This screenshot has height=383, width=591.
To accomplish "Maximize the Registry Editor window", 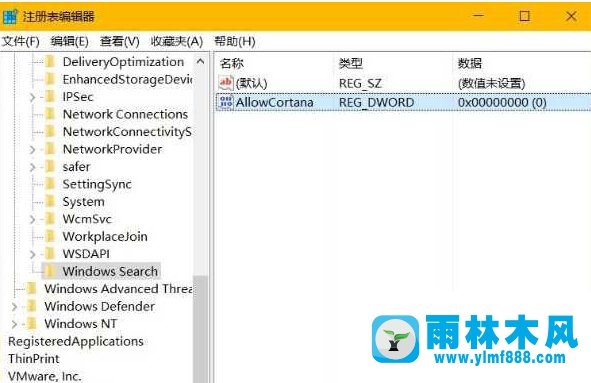I will point(524,16).
